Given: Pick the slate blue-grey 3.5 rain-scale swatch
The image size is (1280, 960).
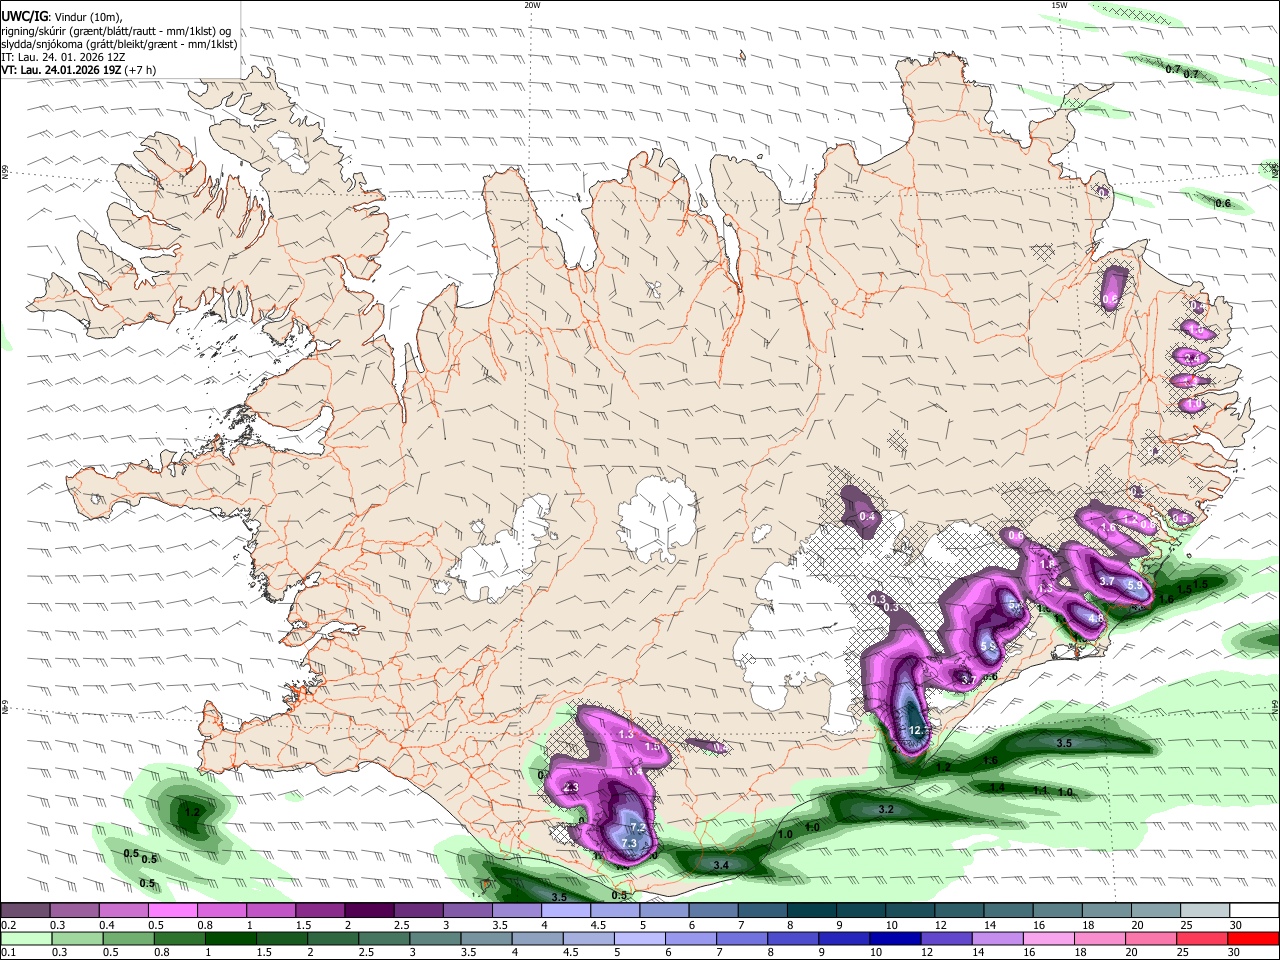Looking at the screenshot, I should click(x=486, y=939).
